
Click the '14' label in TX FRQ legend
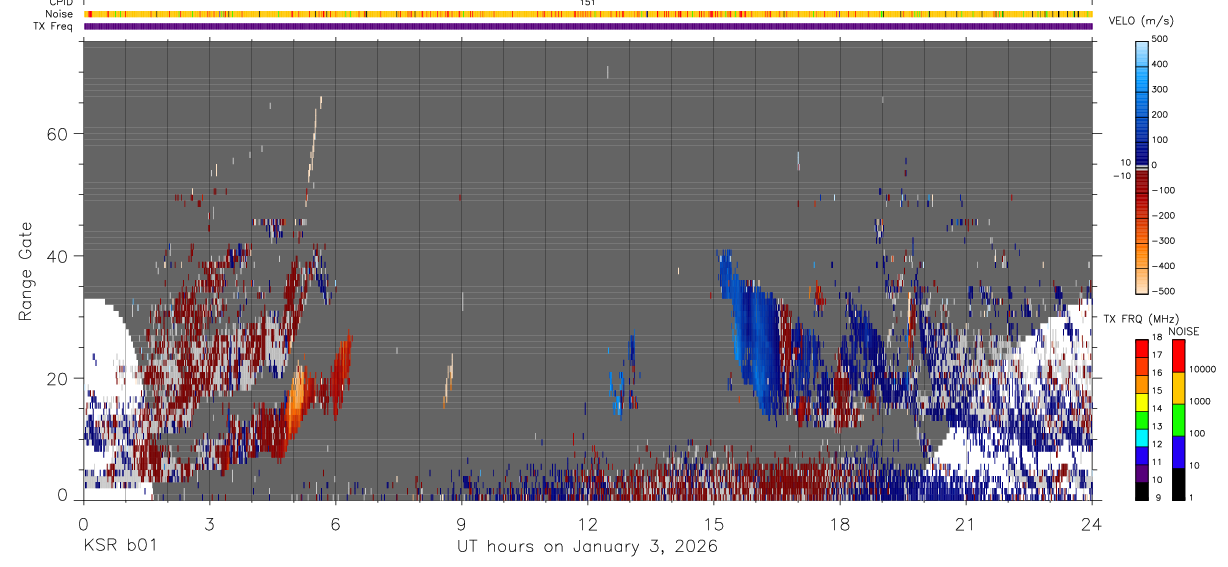pyautogui.click(x=1157, y=409)
